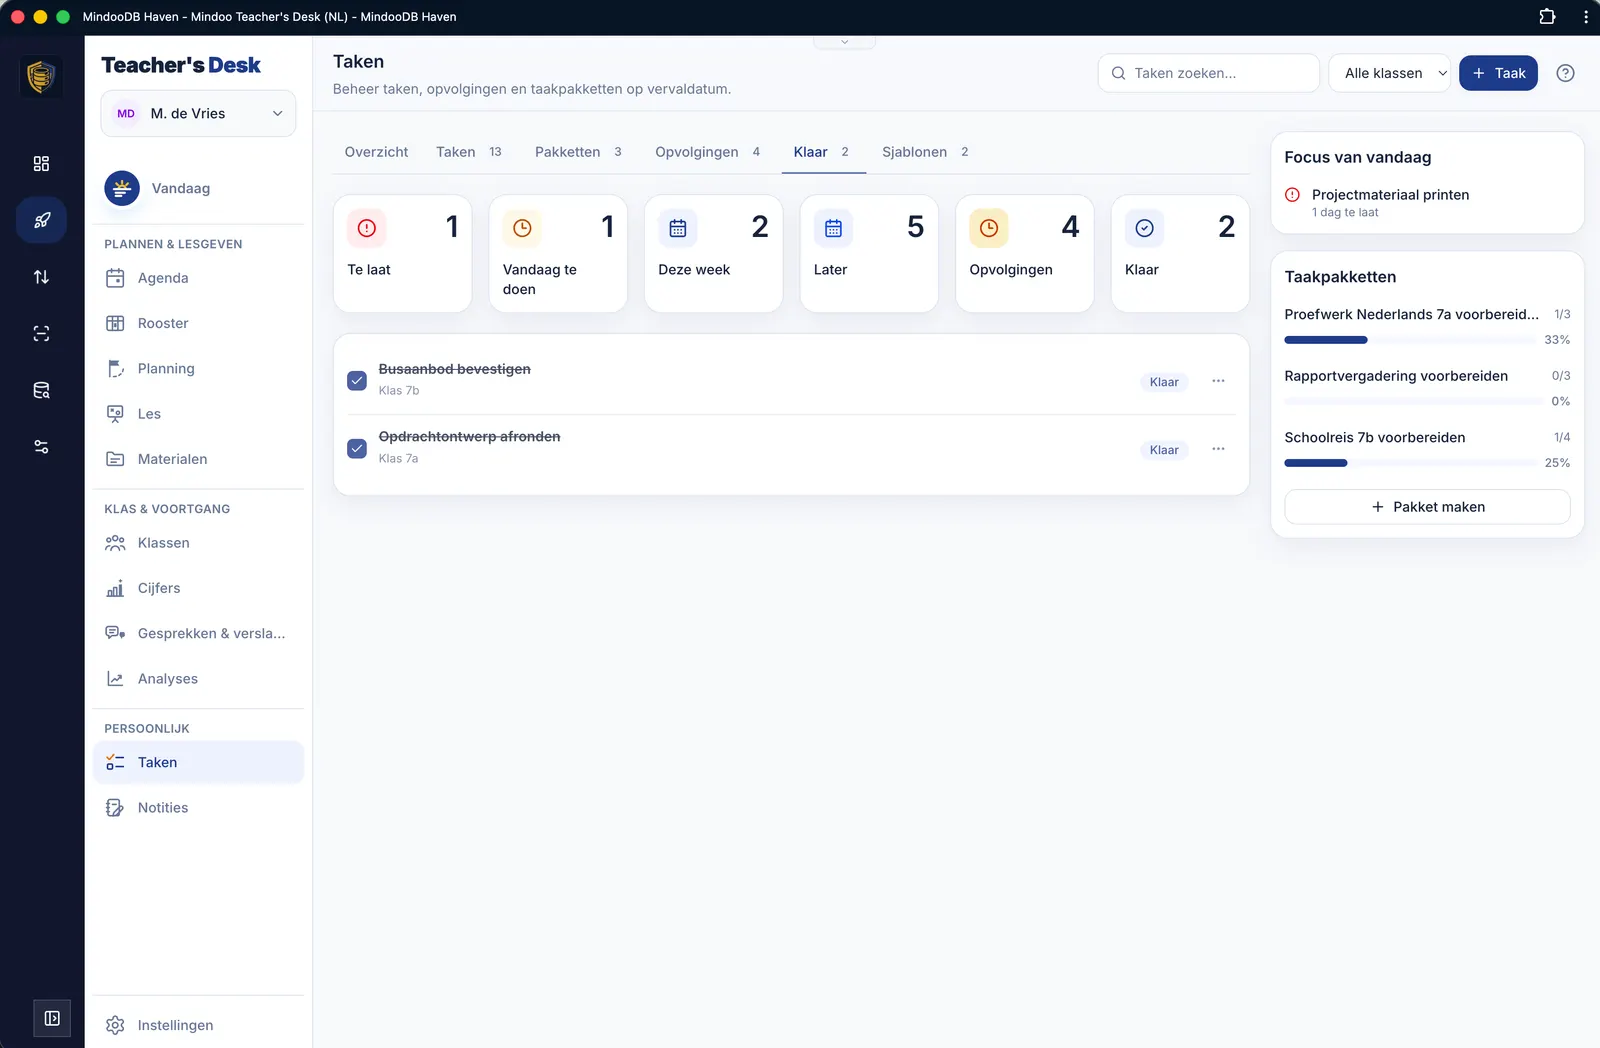Image resolution: width=1600 pixels, height=1048 pixels.
Task: Collapse the sidebar using the panel toggle icon
Action: (52, 1018)
